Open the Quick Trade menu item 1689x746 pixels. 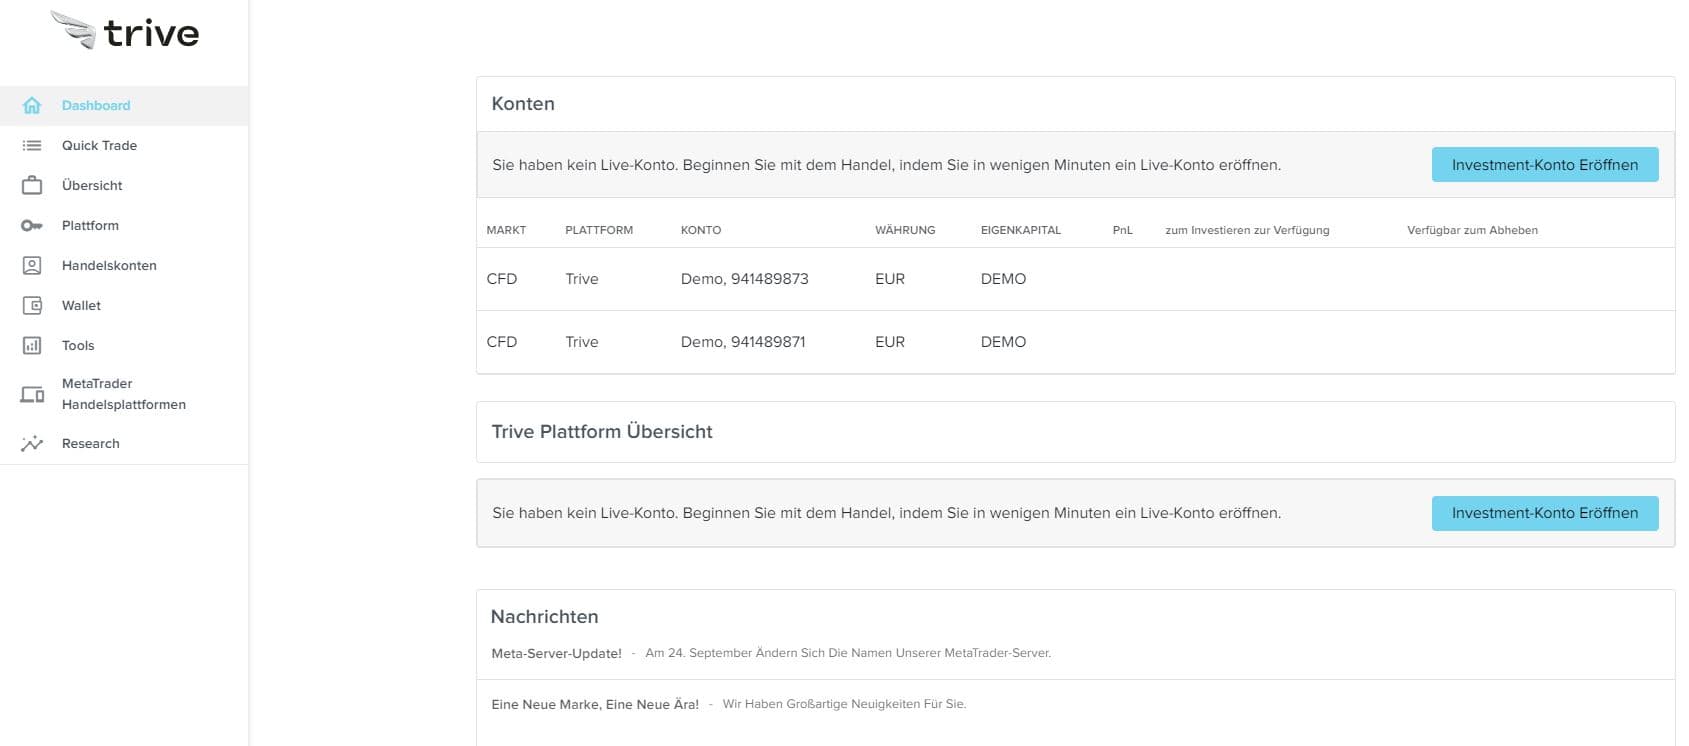coord(99,145)
